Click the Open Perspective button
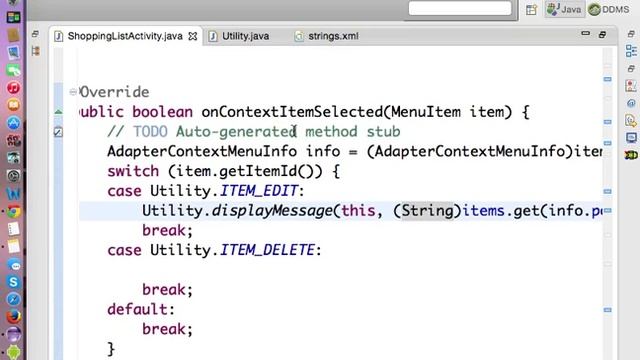Viewport: 640px width, 360px height. click(x=531, y=9)
